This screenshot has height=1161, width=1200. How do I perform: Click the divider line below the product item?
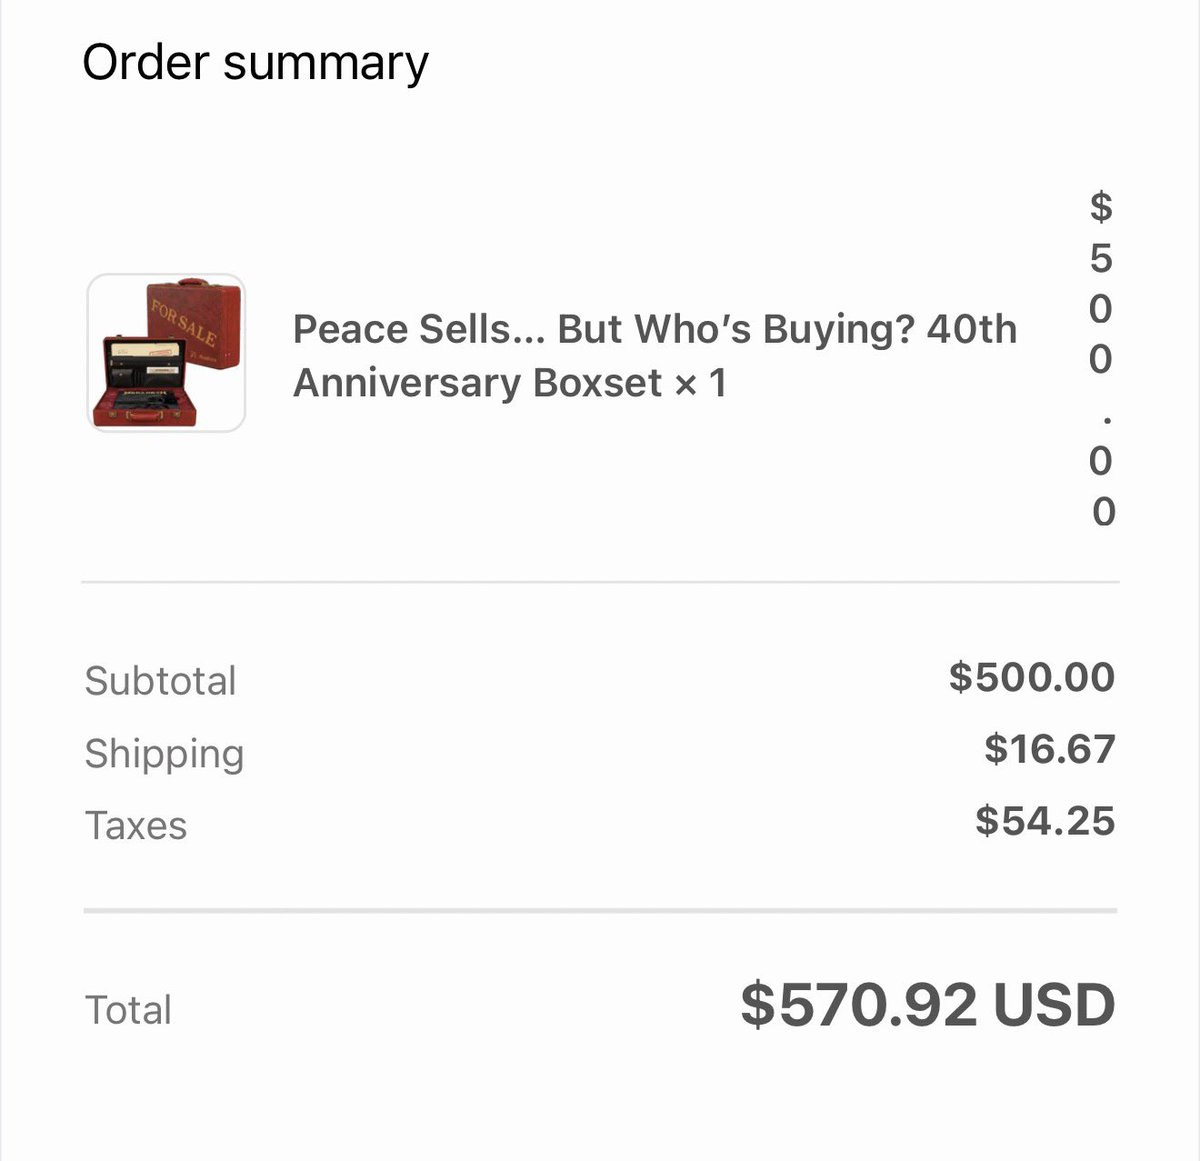tap(600, 581)
